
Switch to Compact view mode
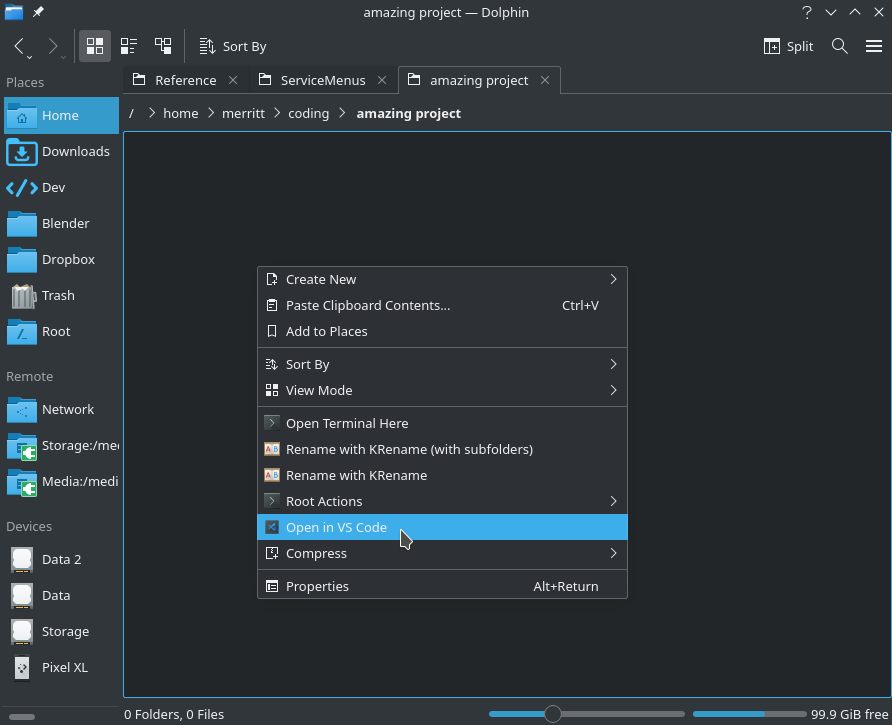point(129,46)
